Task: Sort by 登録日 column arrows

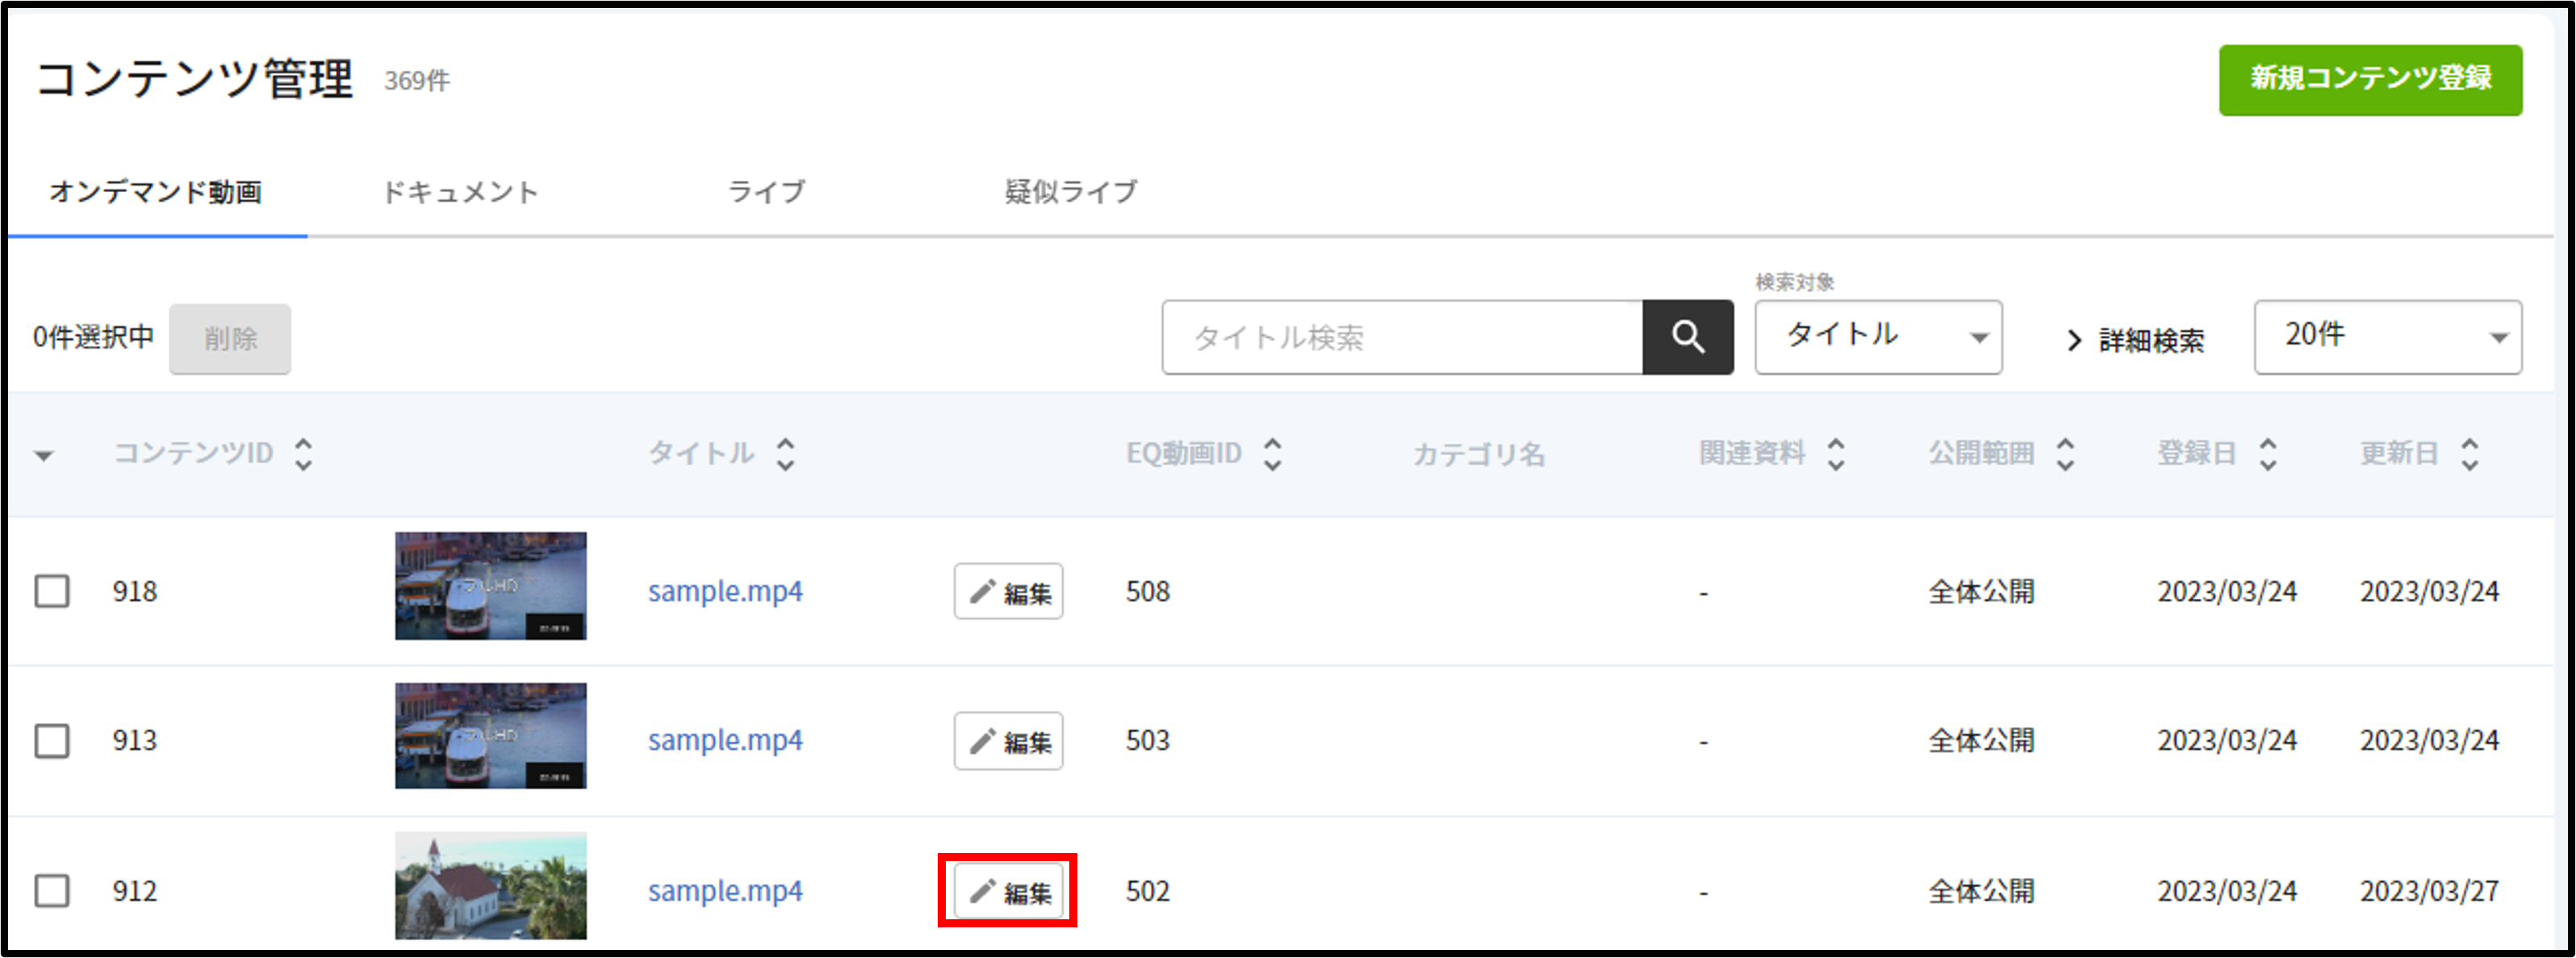Action: tap(2268, 454)
